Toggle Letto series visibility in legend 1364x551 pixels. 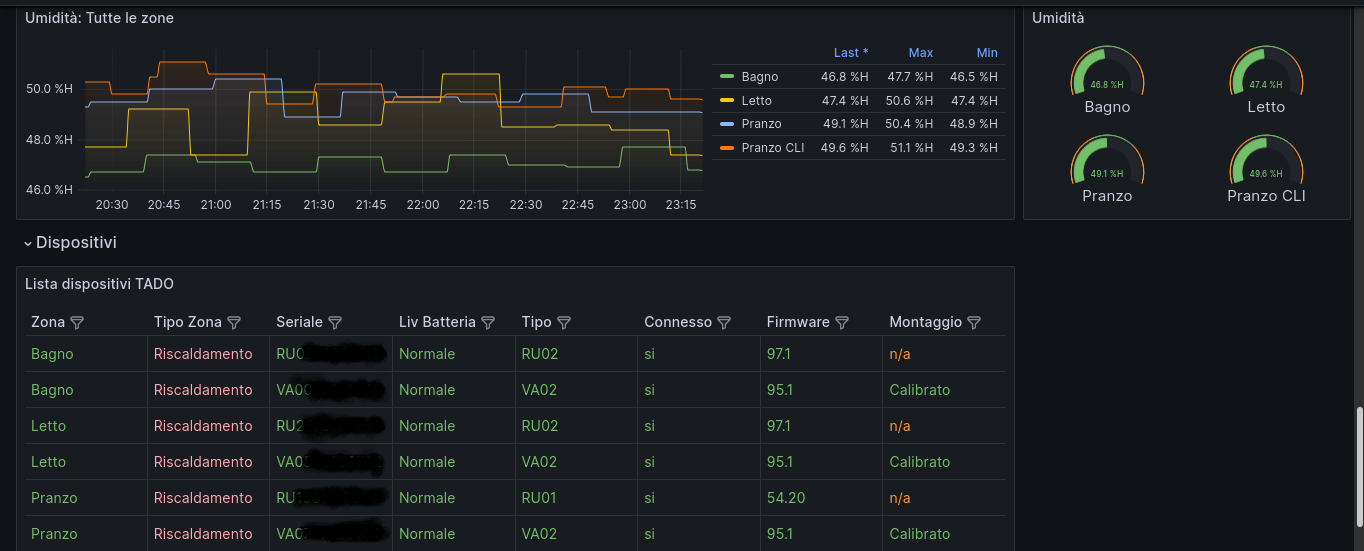[756, 101]
